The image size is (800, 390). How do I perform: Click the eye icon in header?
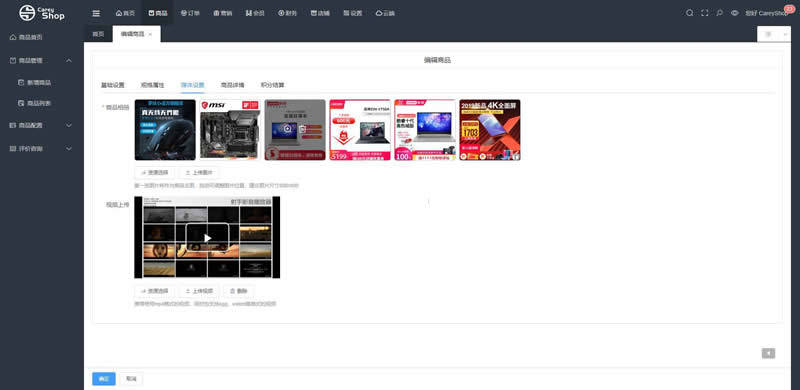click(735, 13)
